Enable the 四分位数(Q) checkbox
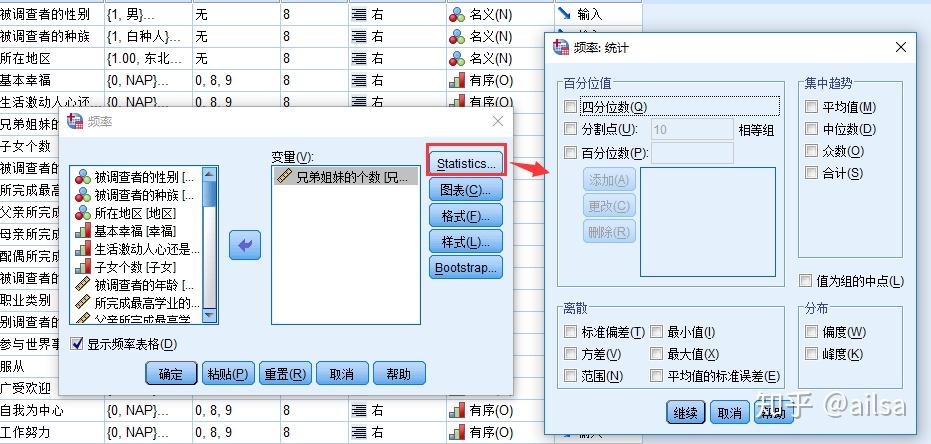931x444 pixels. (571, 107)
